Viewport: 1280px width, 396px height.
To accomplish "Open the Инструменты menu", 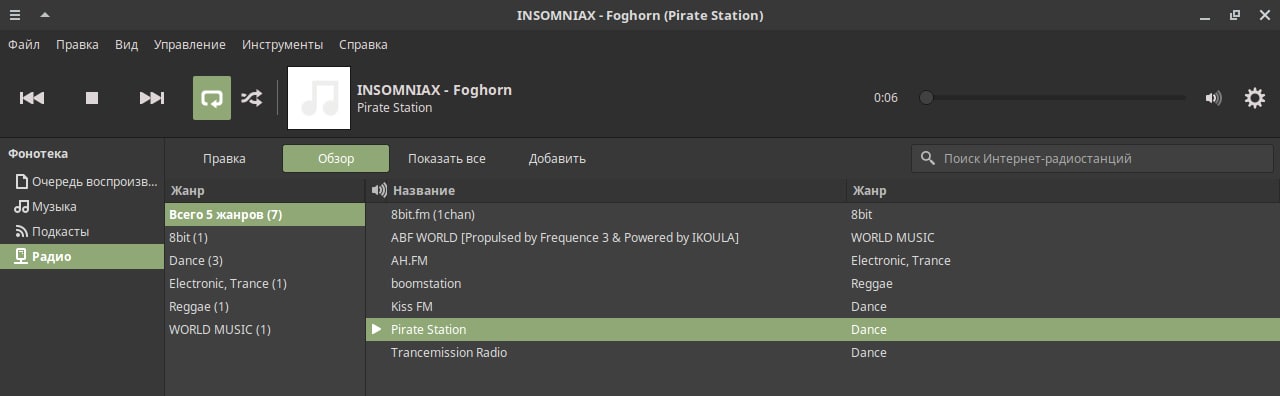I will tap(282, 45).
